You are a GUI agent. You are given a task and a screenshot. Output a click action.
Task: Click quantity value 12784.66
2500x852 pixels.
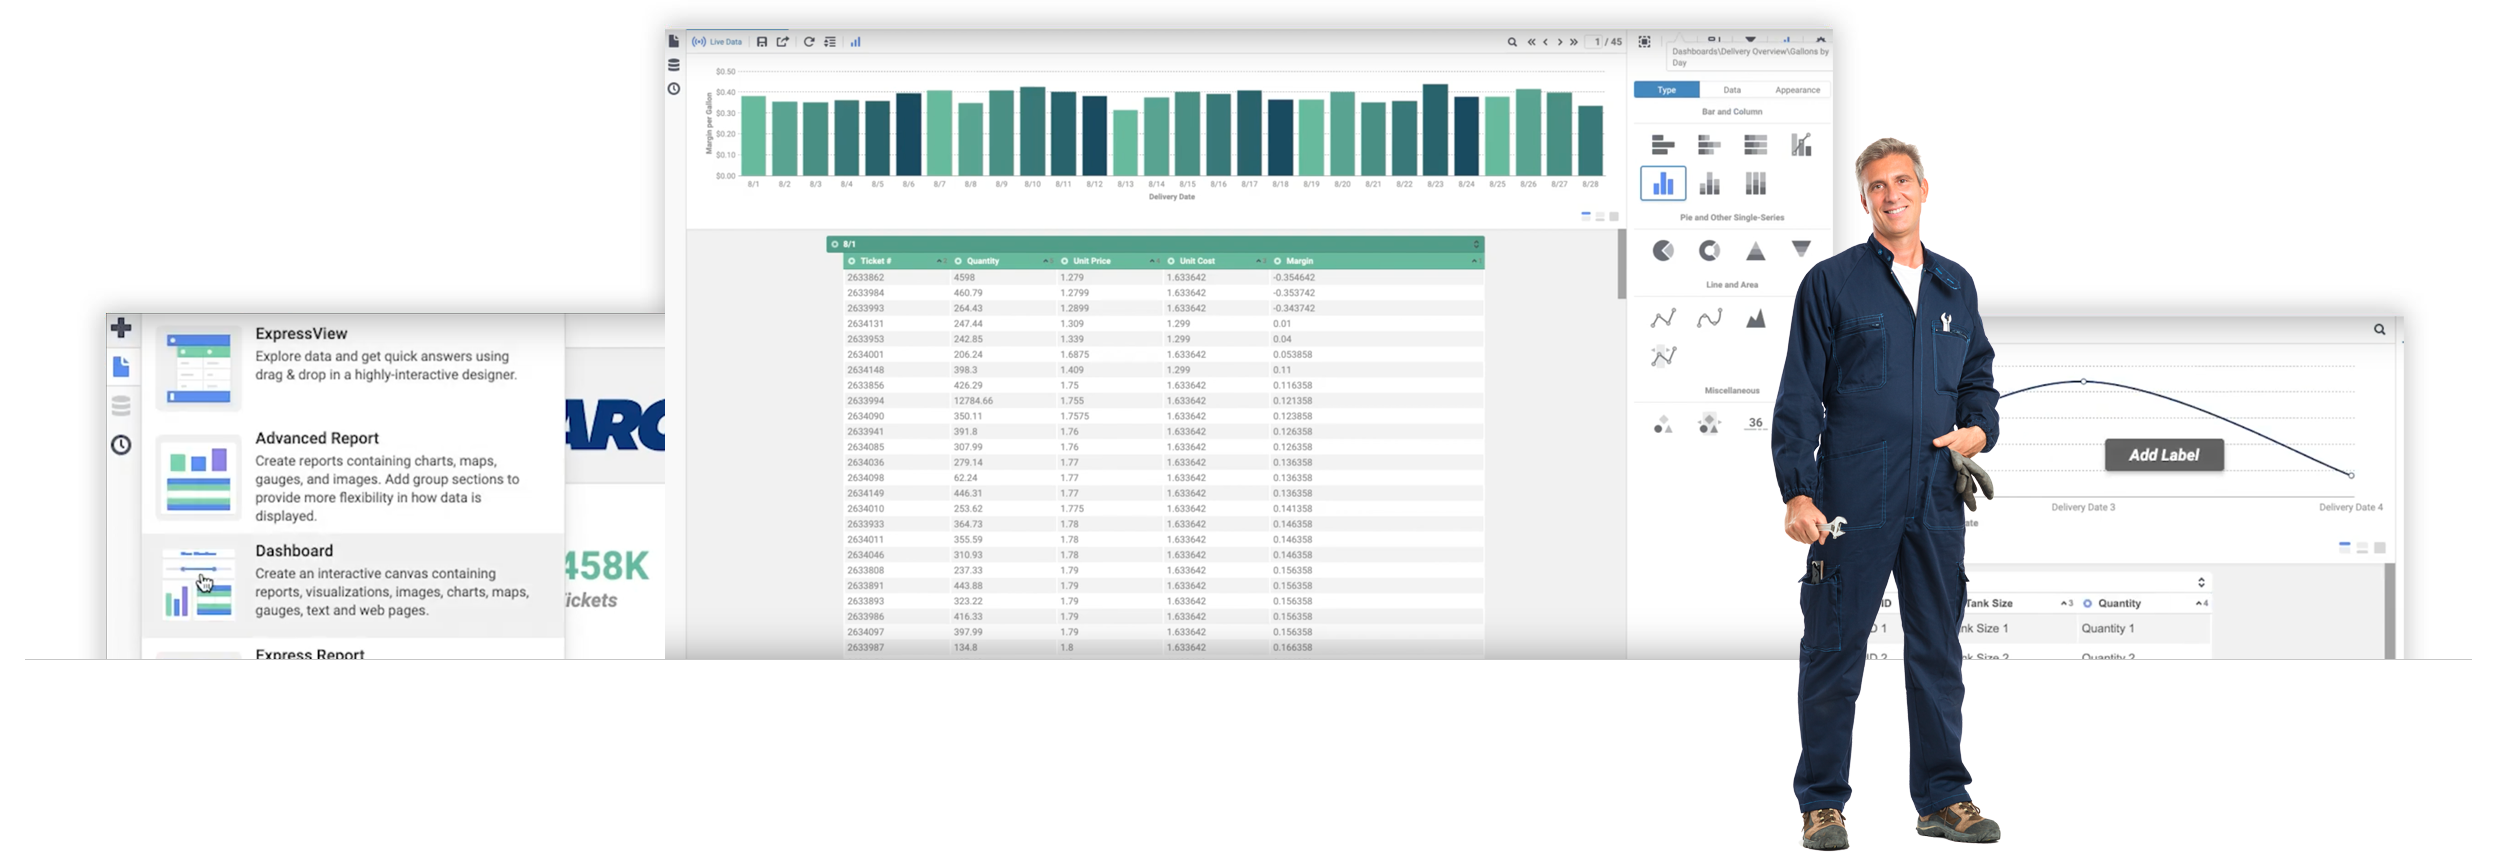(x=973, y=401)
